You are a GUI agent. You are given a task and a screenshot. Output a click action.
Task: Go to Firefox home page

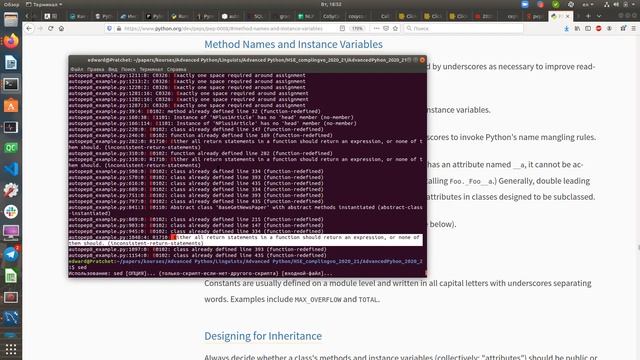[x=61, y=29]
